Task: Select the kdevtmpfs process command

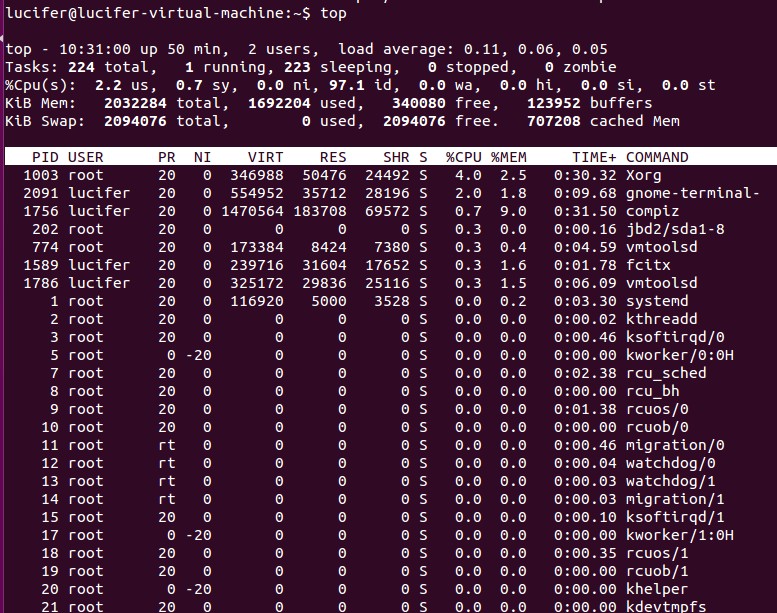Action: coord(666,607)
